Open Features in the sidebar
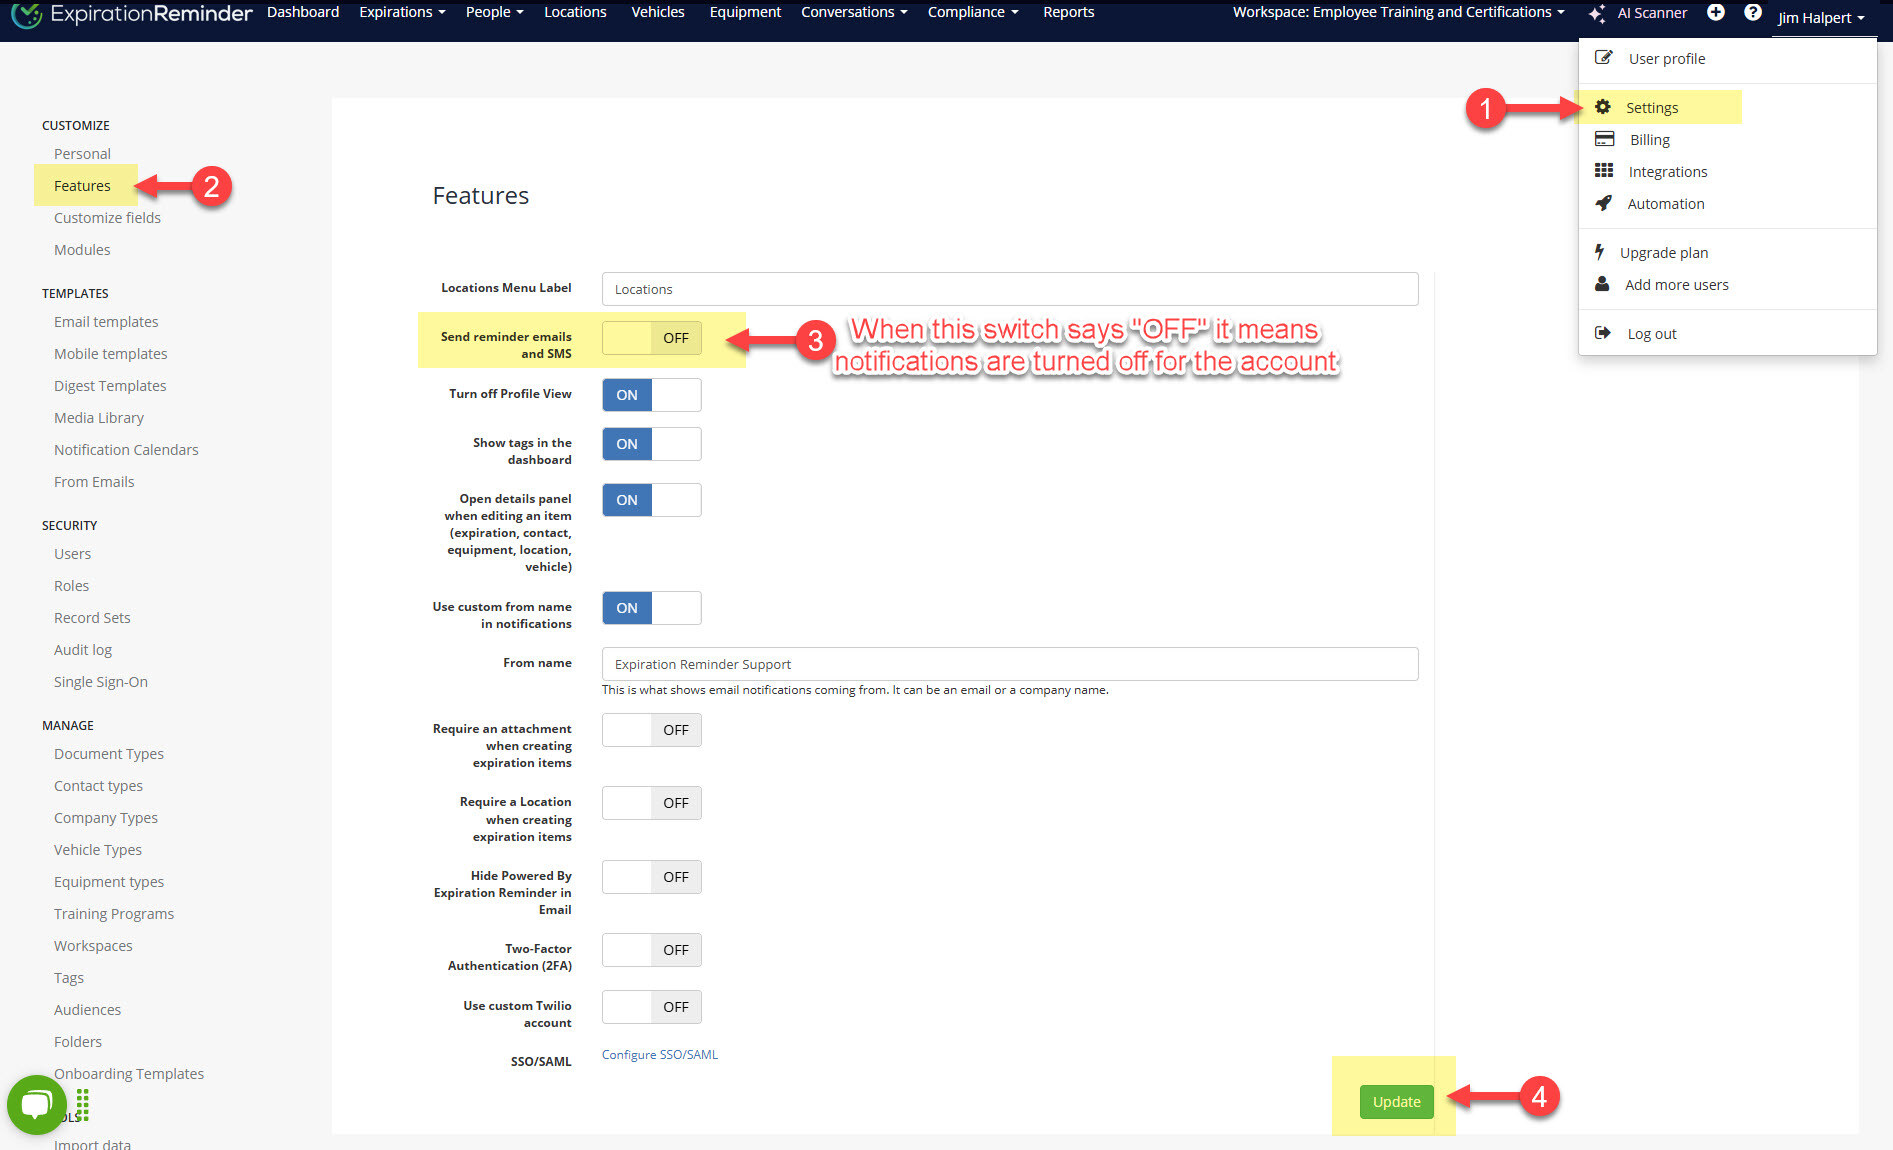Screen dimensions: 1893x1150 82,186
